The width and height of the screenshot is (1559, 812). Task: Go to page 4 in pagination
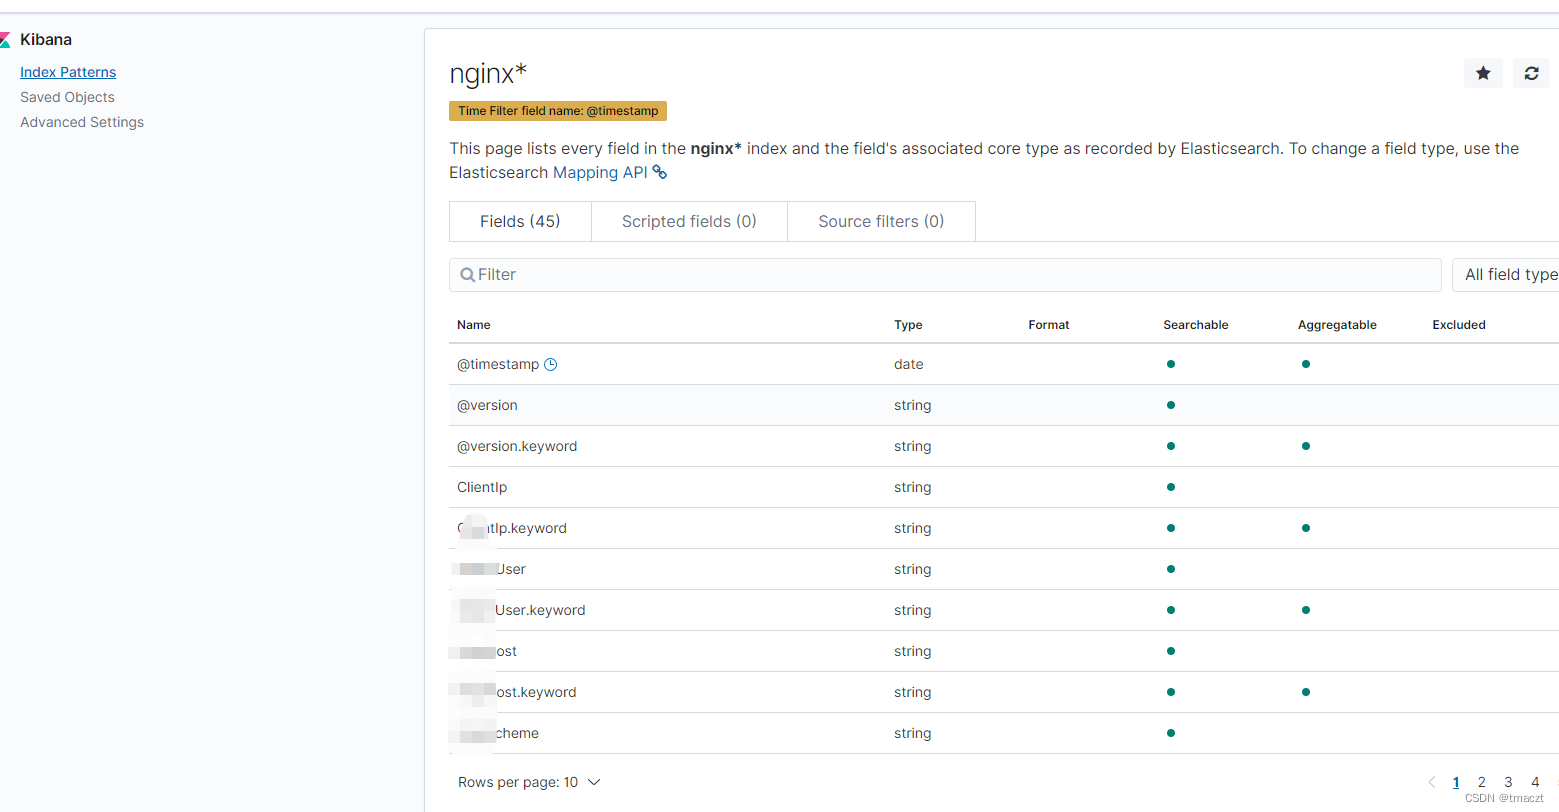click(x=1535, y=782)
